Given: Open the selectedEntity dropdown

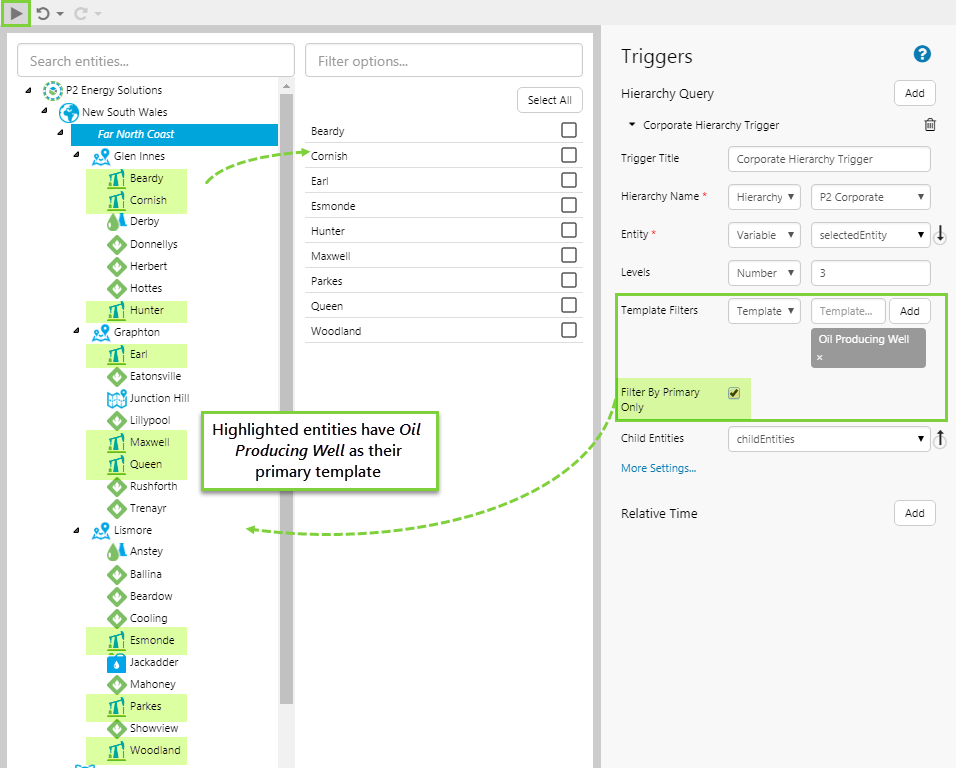Looking at the screenshot, I should pos(871,235).
